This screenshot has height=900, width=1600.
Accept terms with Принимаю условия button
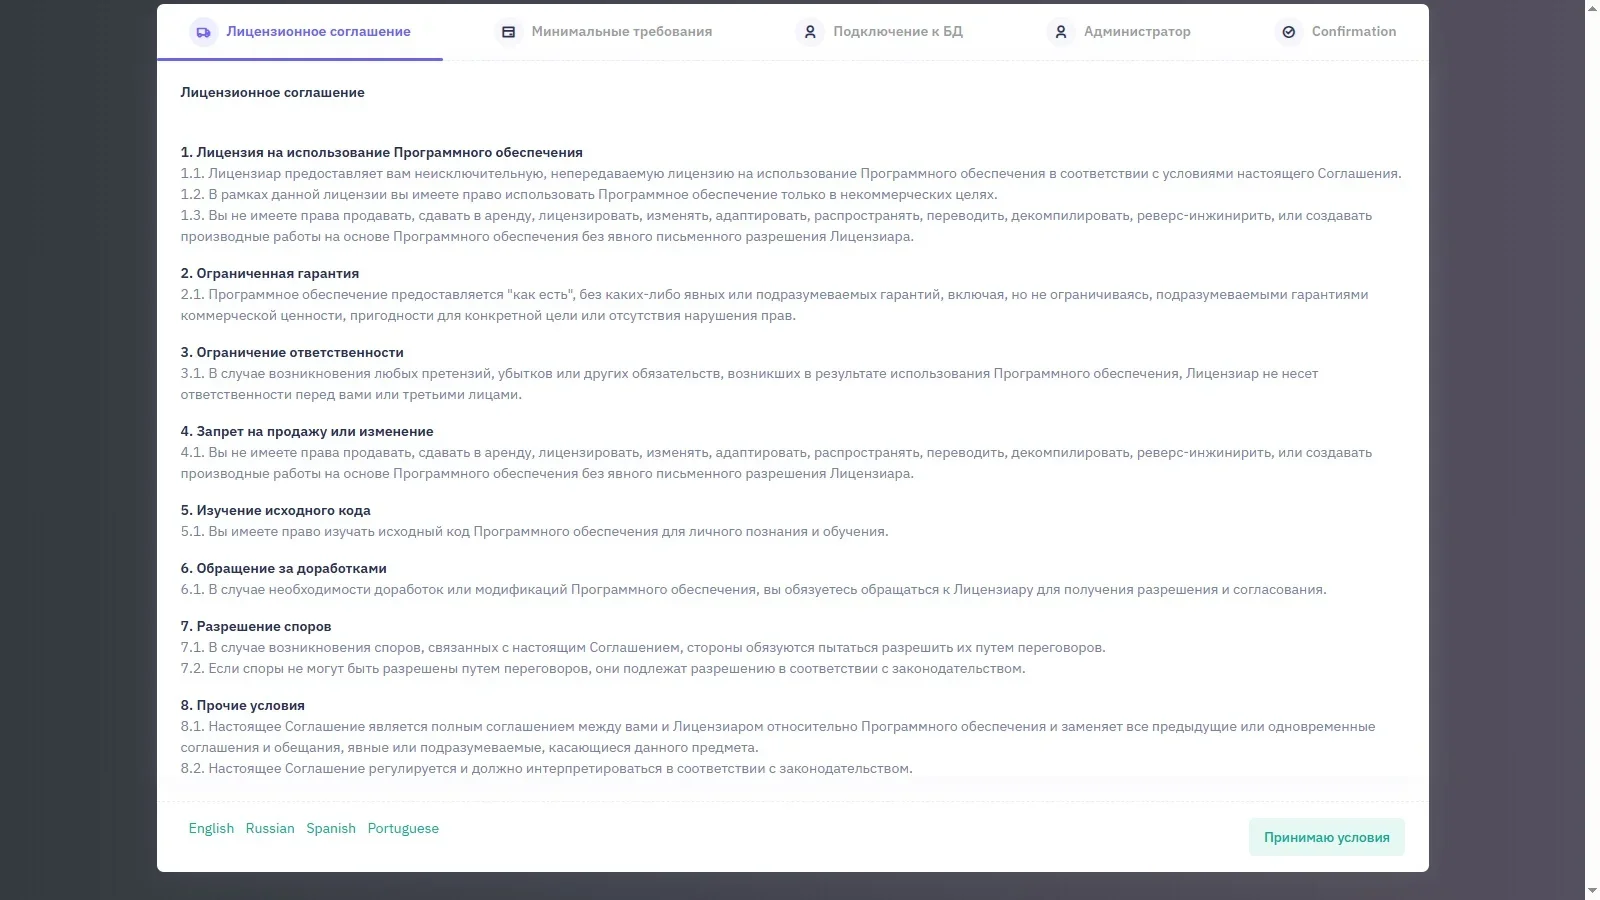pos(1326,837)
